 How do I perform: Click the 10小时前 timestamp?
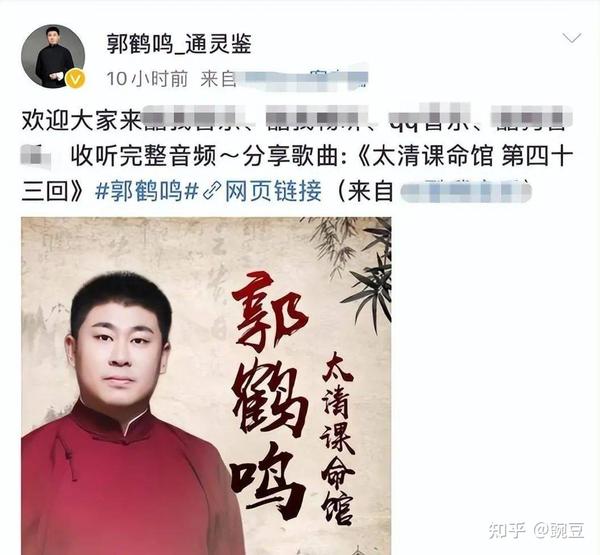click(147, 79)
